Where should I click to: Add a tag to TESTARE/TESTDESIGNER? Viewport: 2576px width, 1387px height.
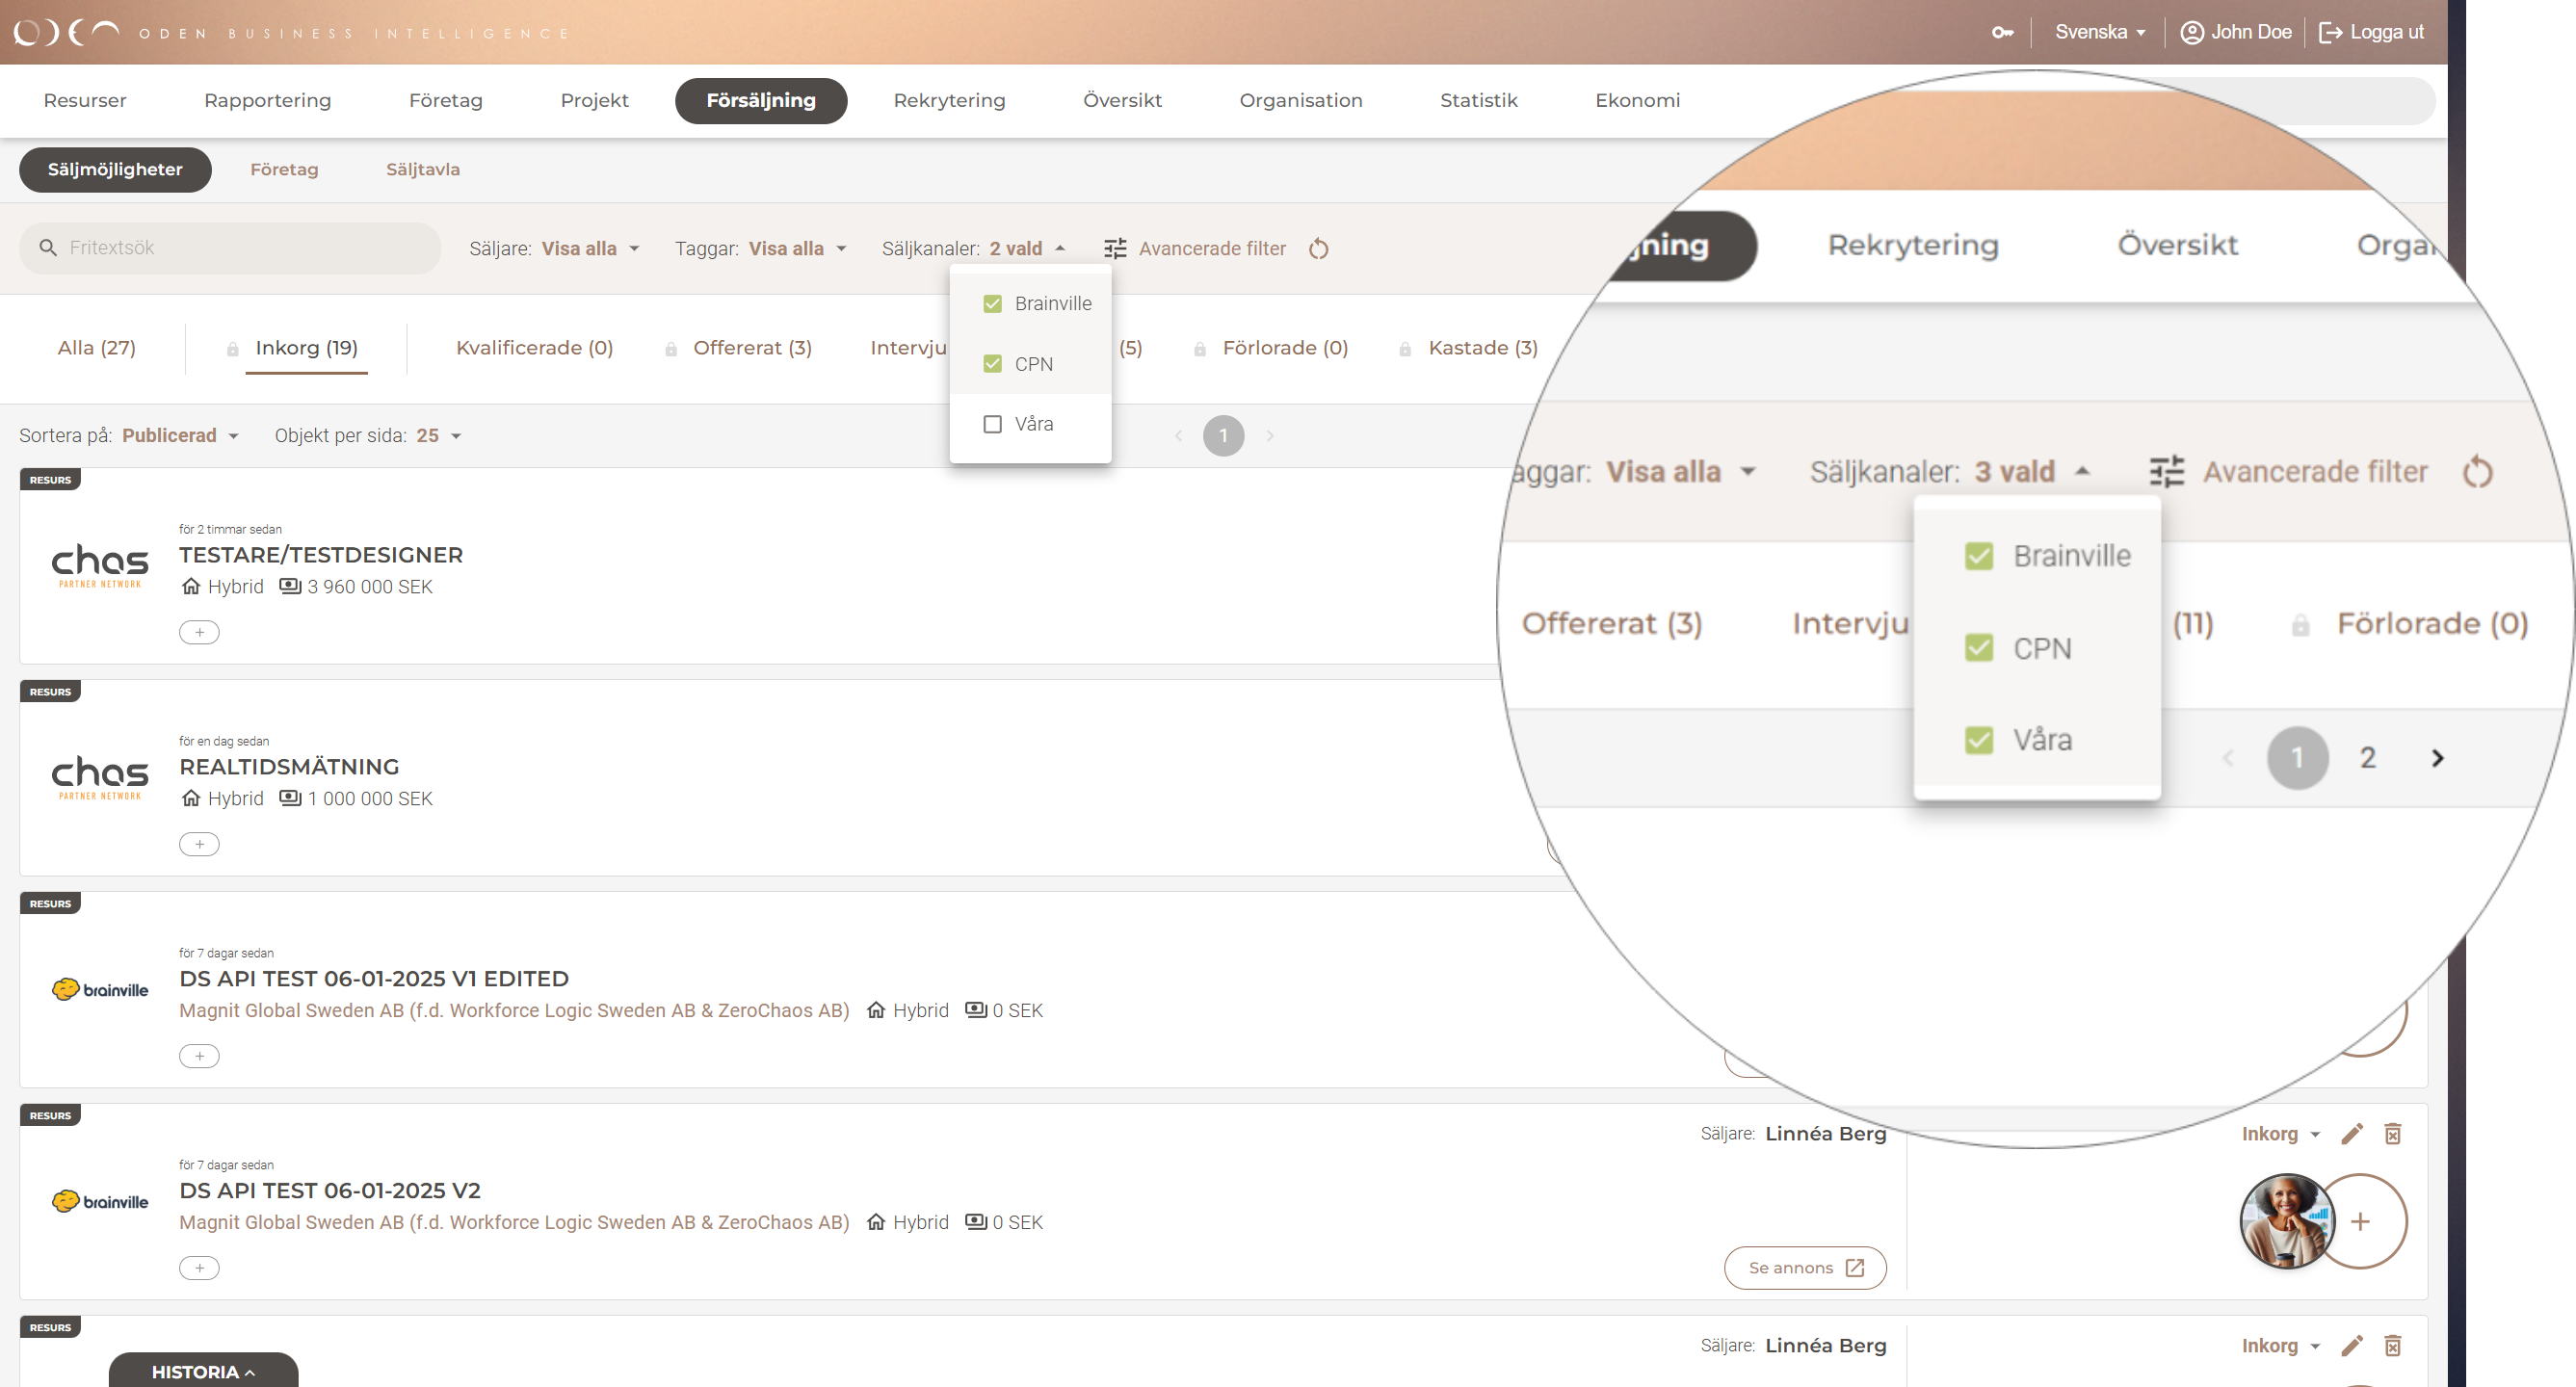point(199,632)
